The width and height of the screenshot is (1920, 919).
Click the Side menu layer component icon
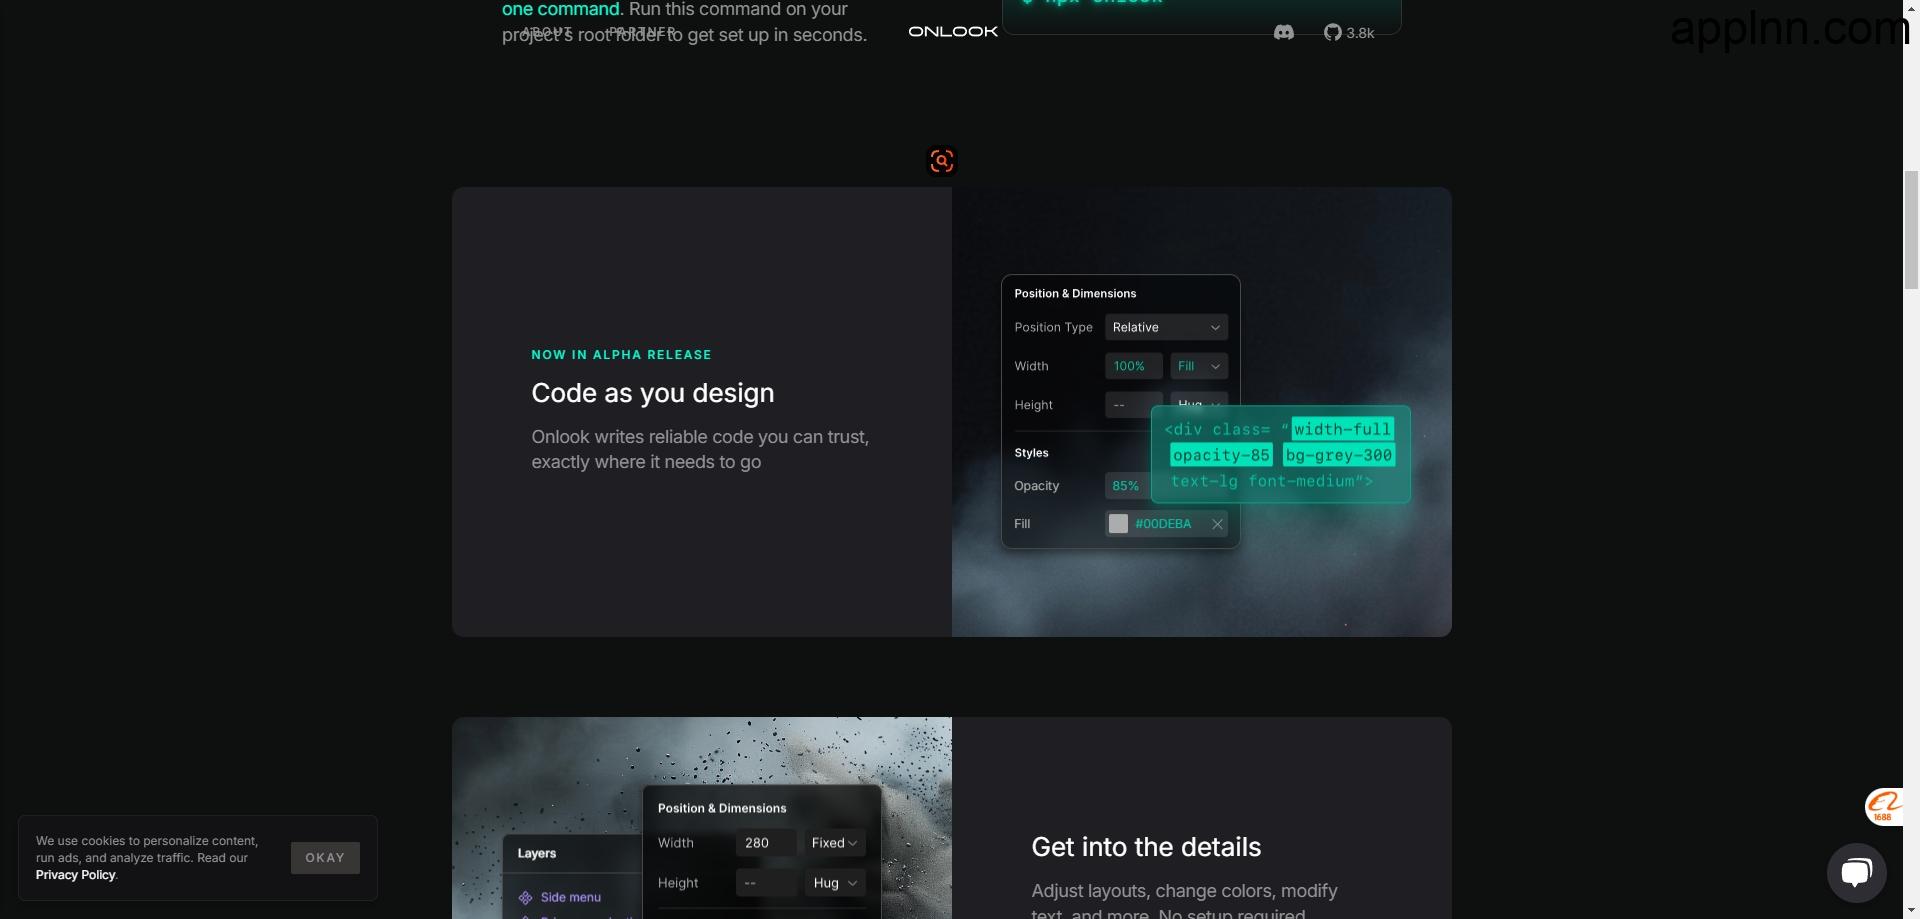point(526,898)
